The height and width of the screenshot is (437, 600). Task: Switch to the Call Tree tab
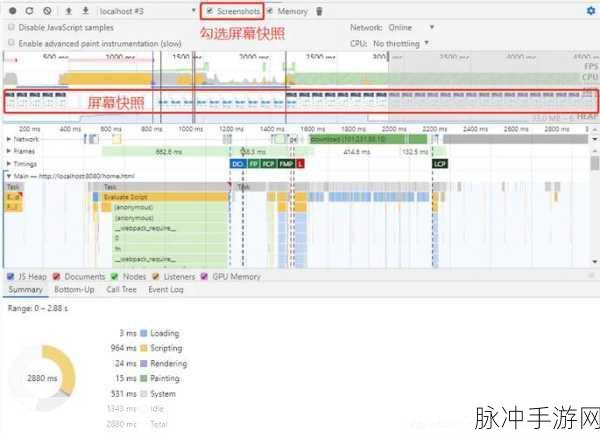point(122,290)
